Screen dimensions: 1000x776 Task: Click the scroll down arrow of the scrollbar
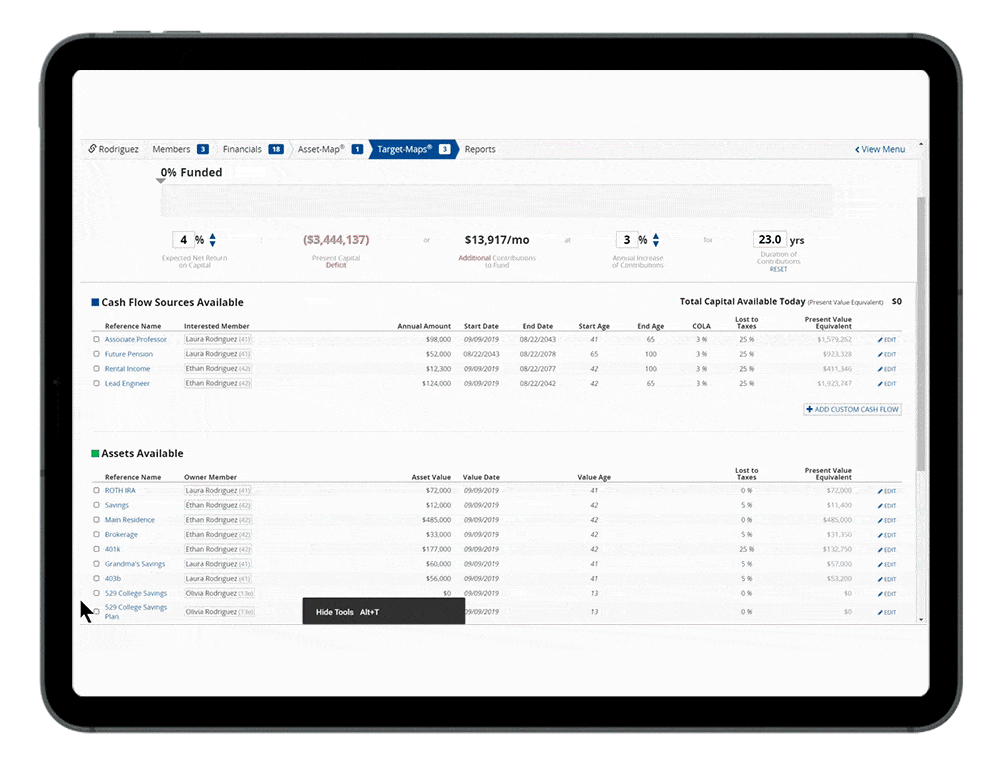921,619
